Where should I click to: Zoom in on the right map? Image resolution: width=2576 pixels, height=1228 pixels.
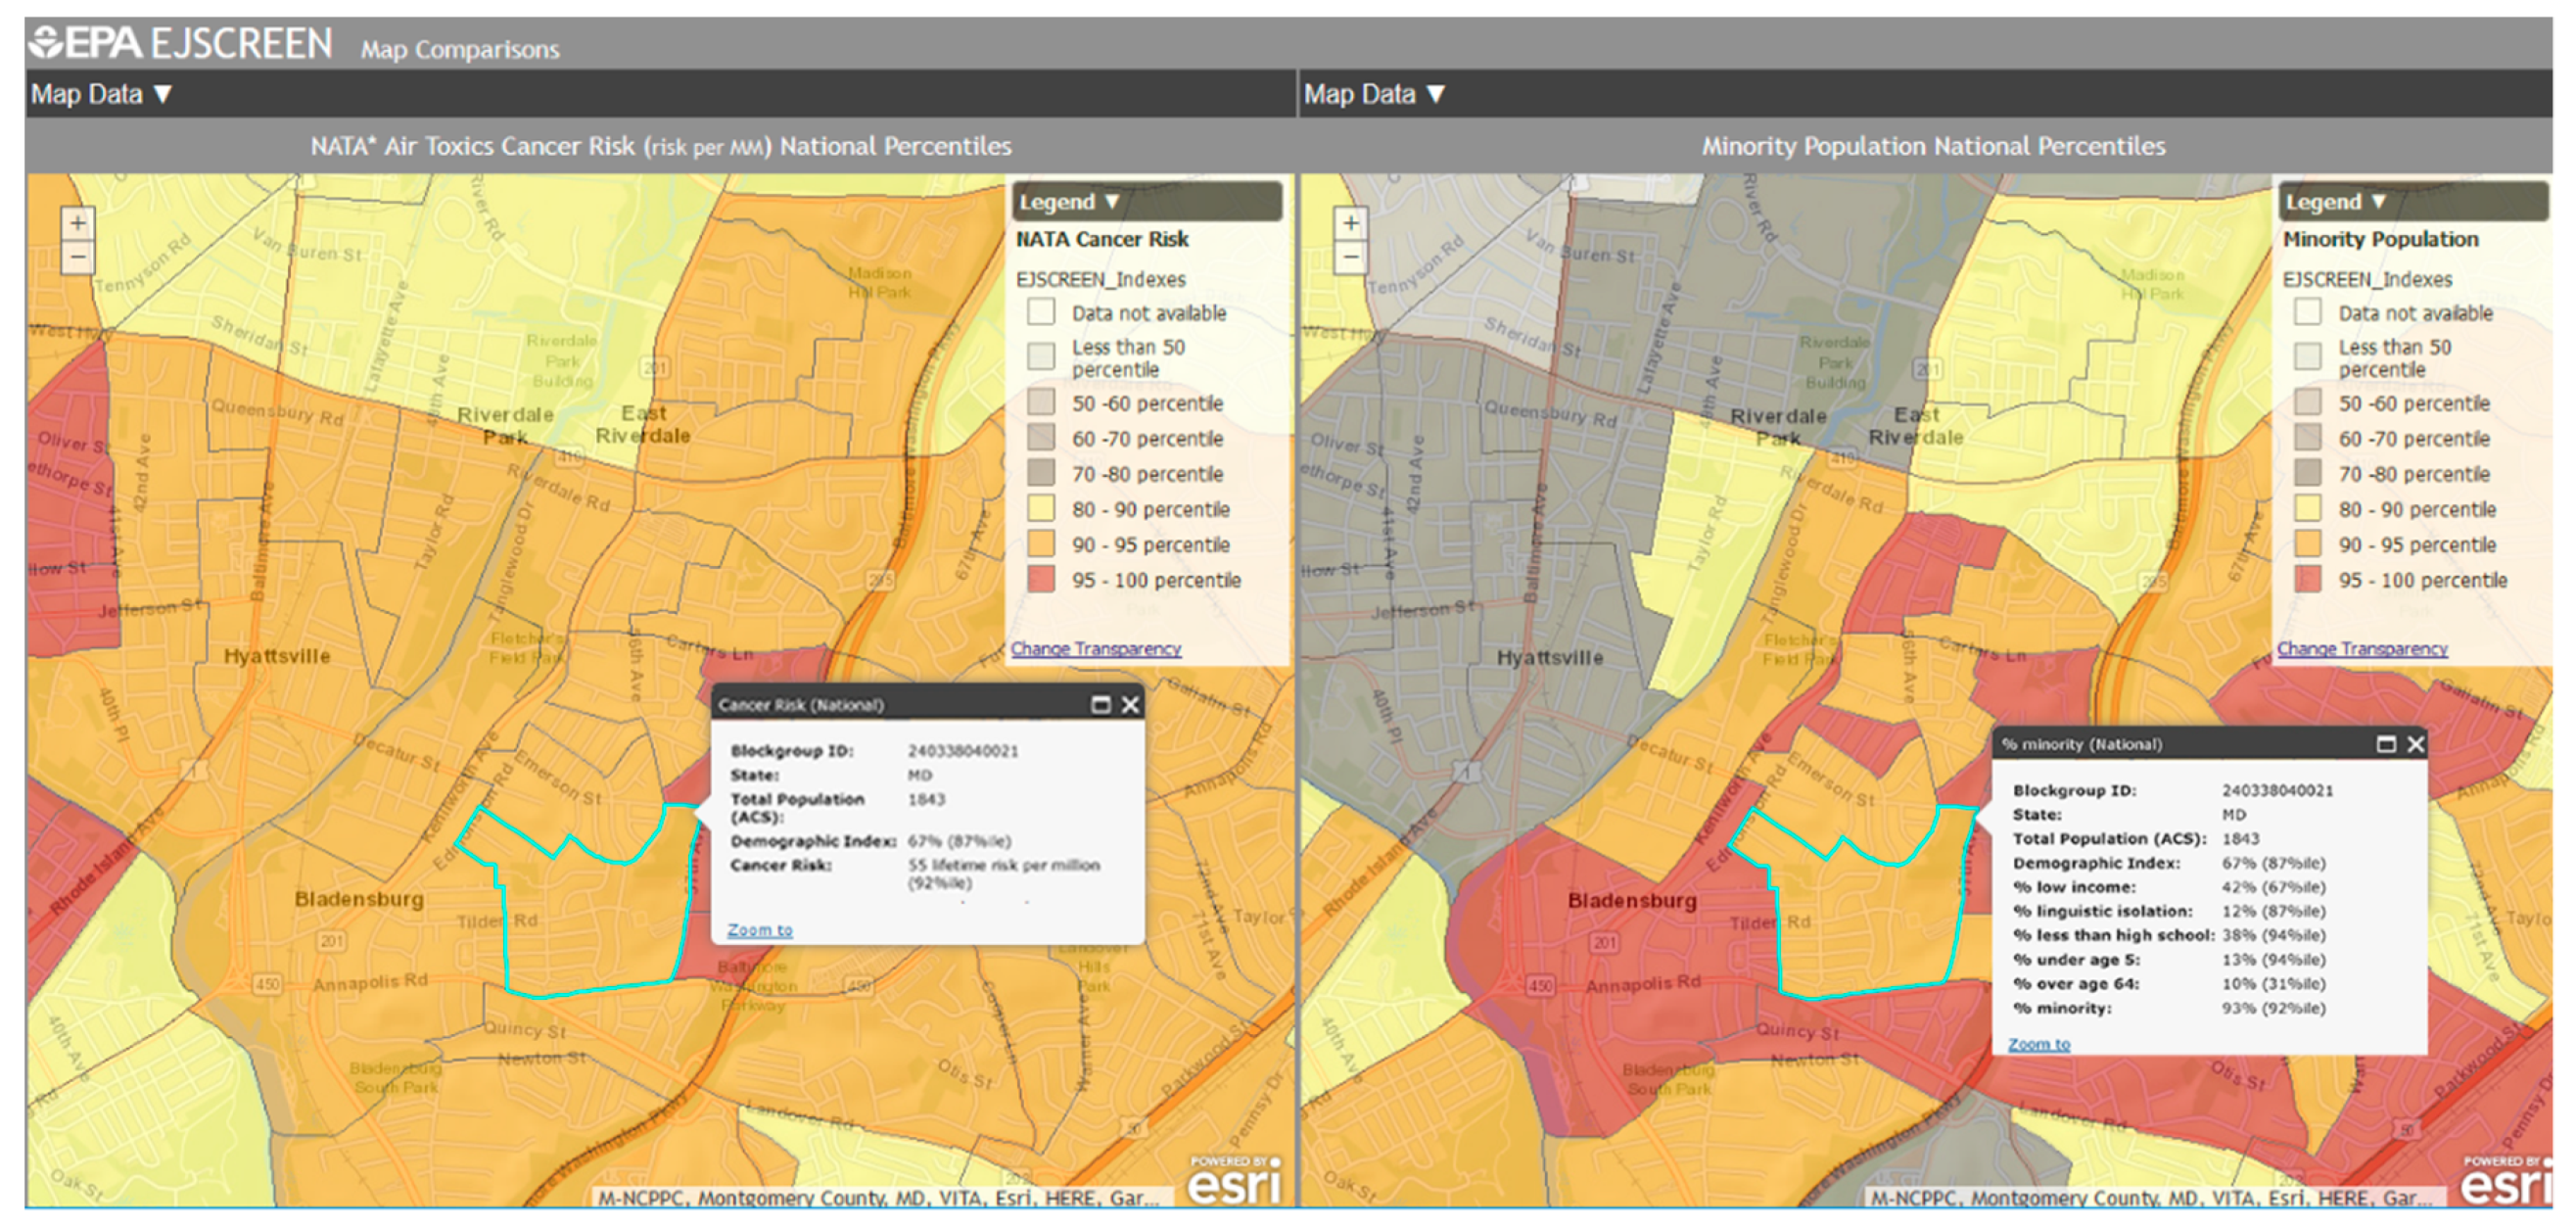point(1350,223)
